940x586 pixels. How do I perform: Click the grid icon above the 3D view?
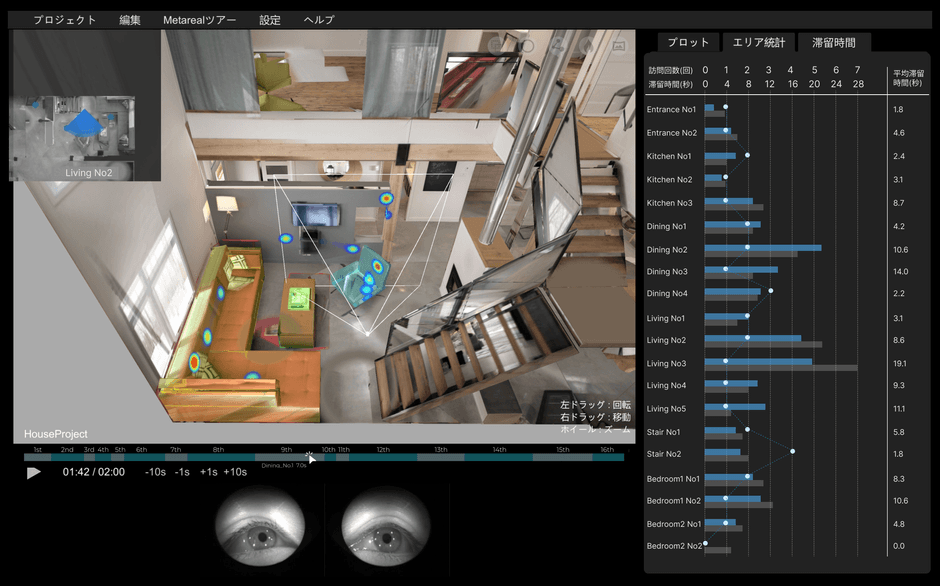tap(495, 45)
